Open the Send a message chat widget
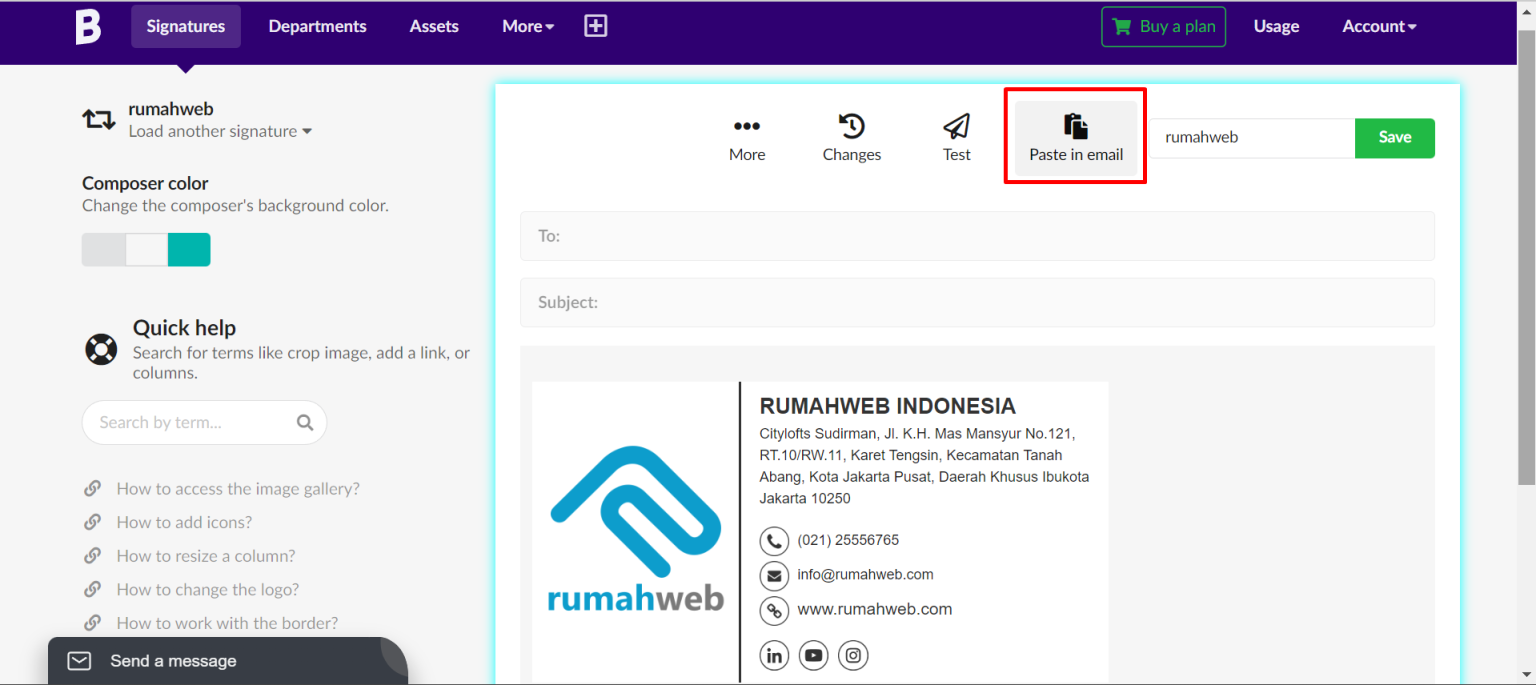 click(x=228, y=661)
